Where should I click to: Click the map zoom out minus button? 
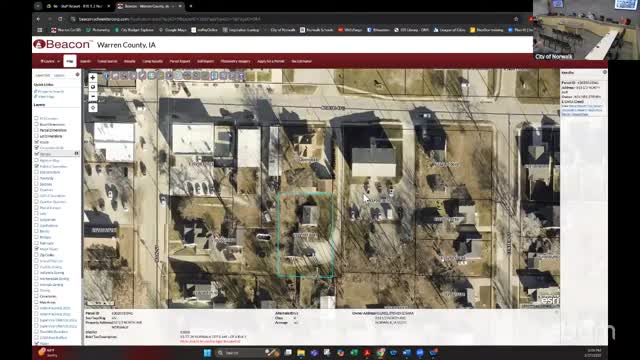[x=93, y=96]
